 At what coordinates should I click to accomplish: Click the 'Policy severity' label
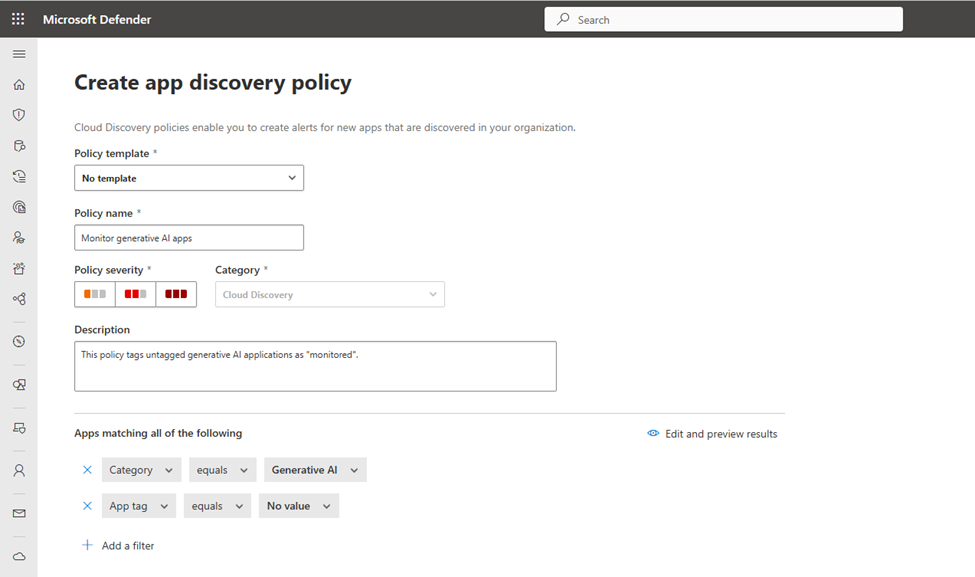109,270
